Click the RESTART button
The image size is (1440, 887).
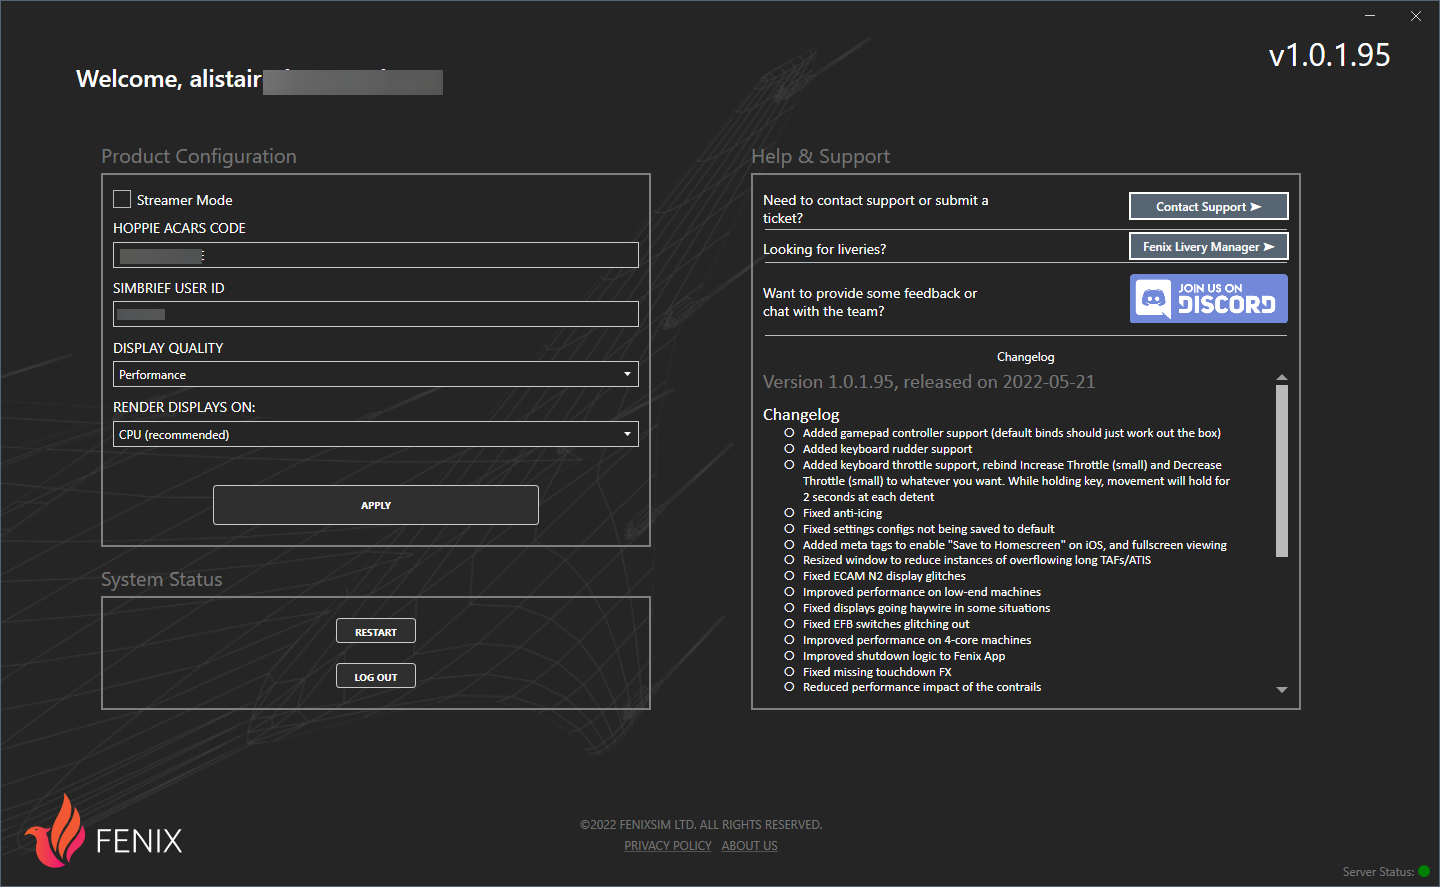tap(376, 631)
